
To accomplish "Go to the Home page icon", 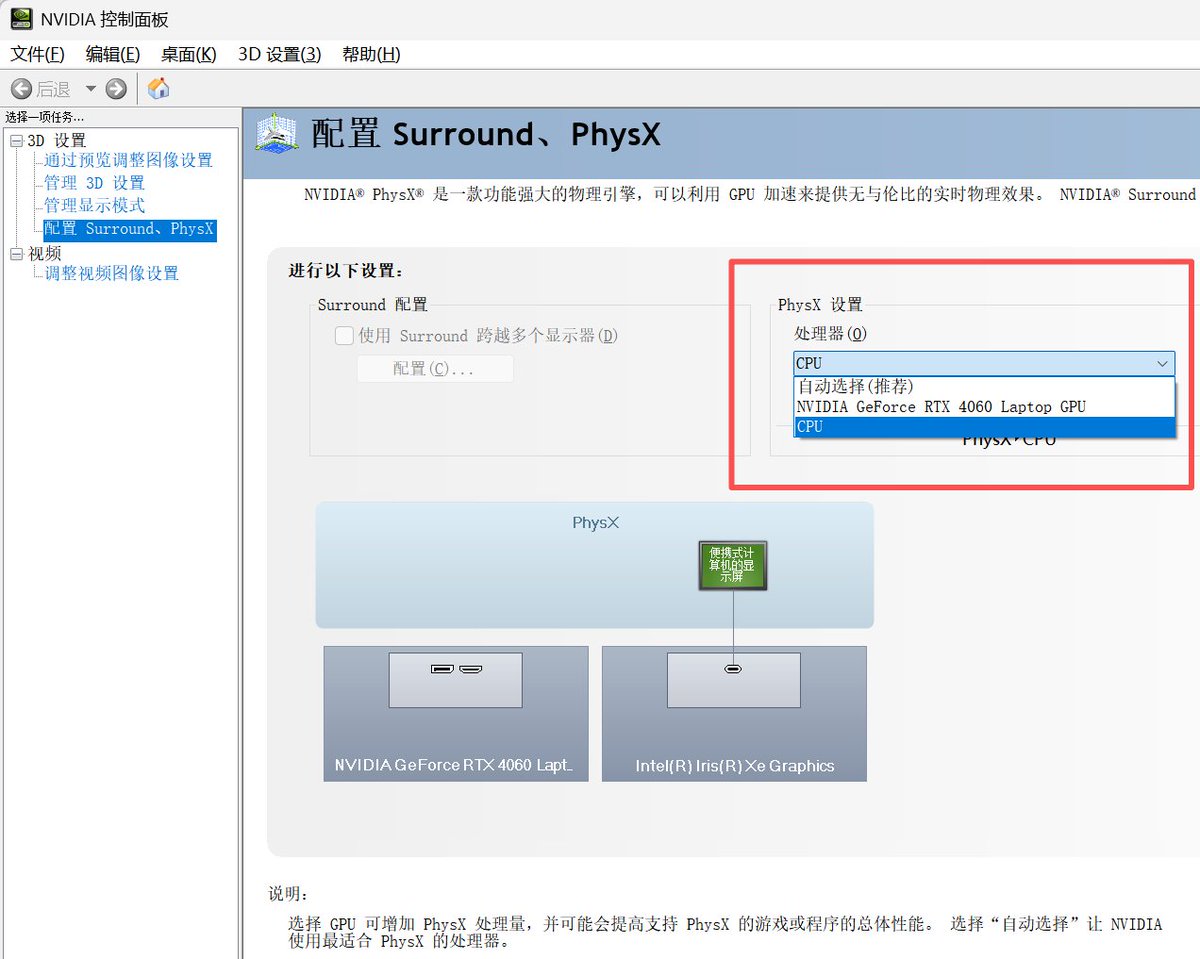I will pyautogui.click(x=158, y=88).
